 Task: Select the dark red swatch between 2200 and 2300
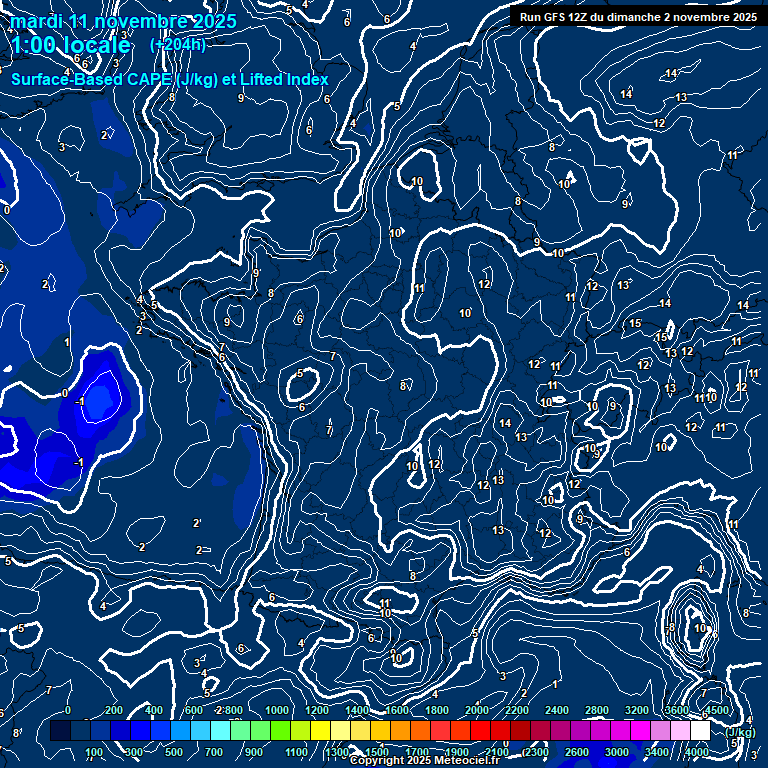[x=521, y=730]
